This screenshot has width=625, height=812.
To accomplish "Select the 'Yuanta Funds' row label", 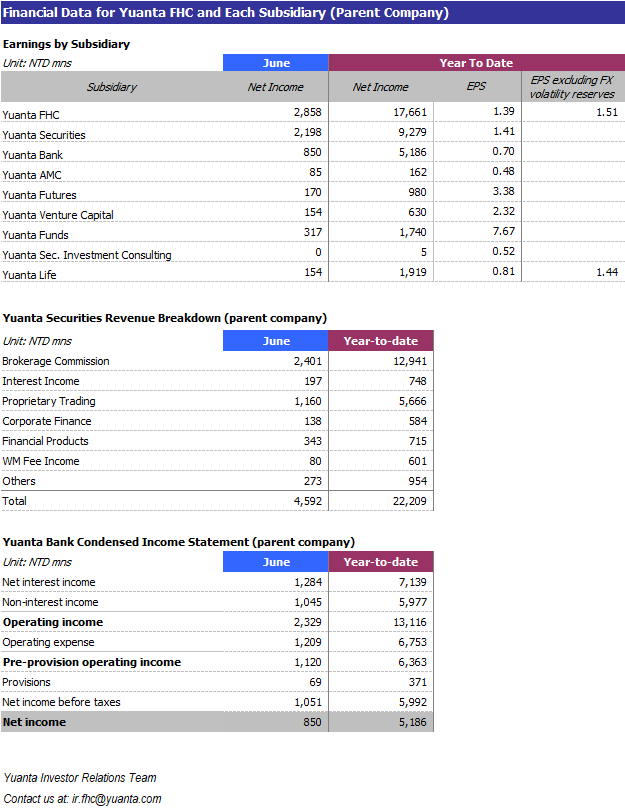I will click(35, 235).
